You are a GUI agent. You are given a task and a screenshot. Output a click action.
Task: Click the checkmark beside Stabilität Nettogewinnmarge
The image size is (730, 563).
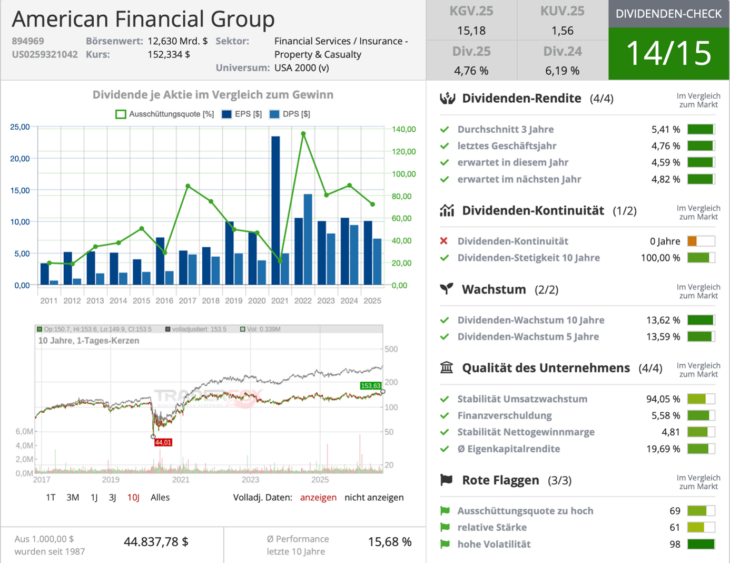(x=445, y=432)
